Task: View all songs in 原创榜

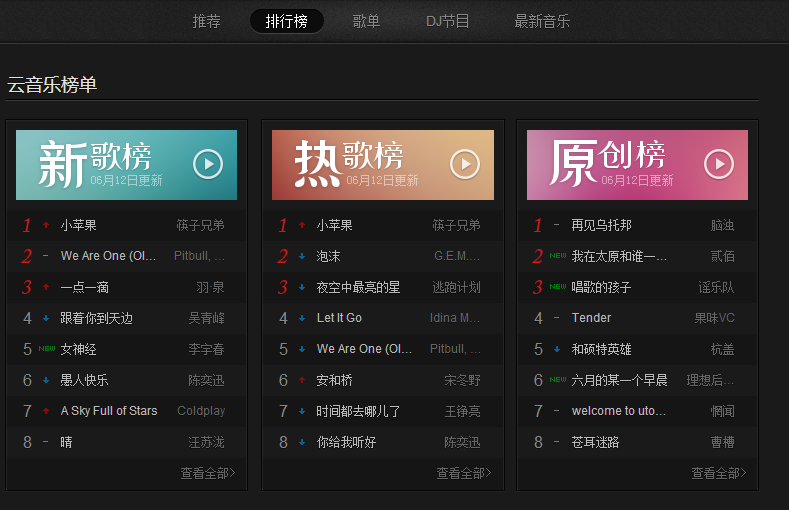Action: coord(719,473)
